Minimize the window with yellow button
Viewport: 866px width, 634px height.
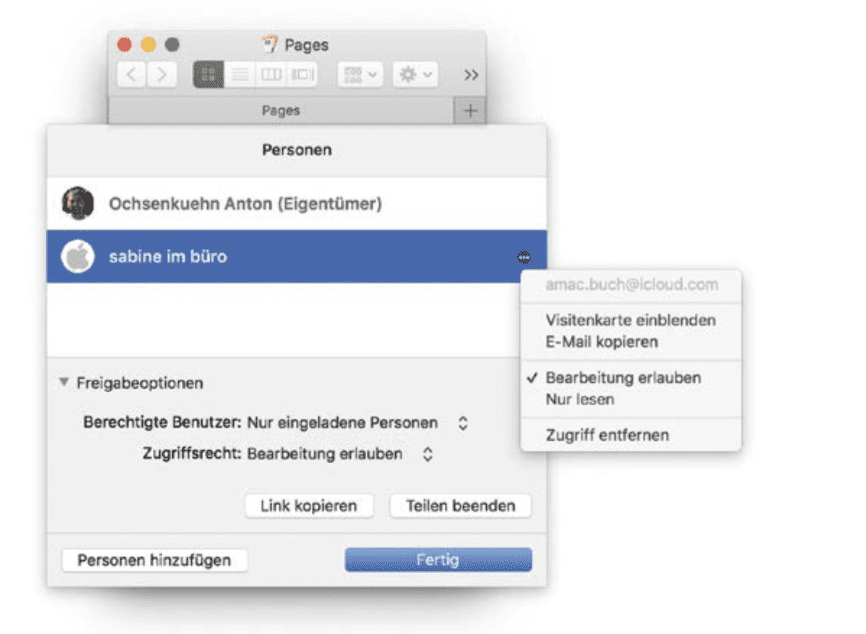148,44
